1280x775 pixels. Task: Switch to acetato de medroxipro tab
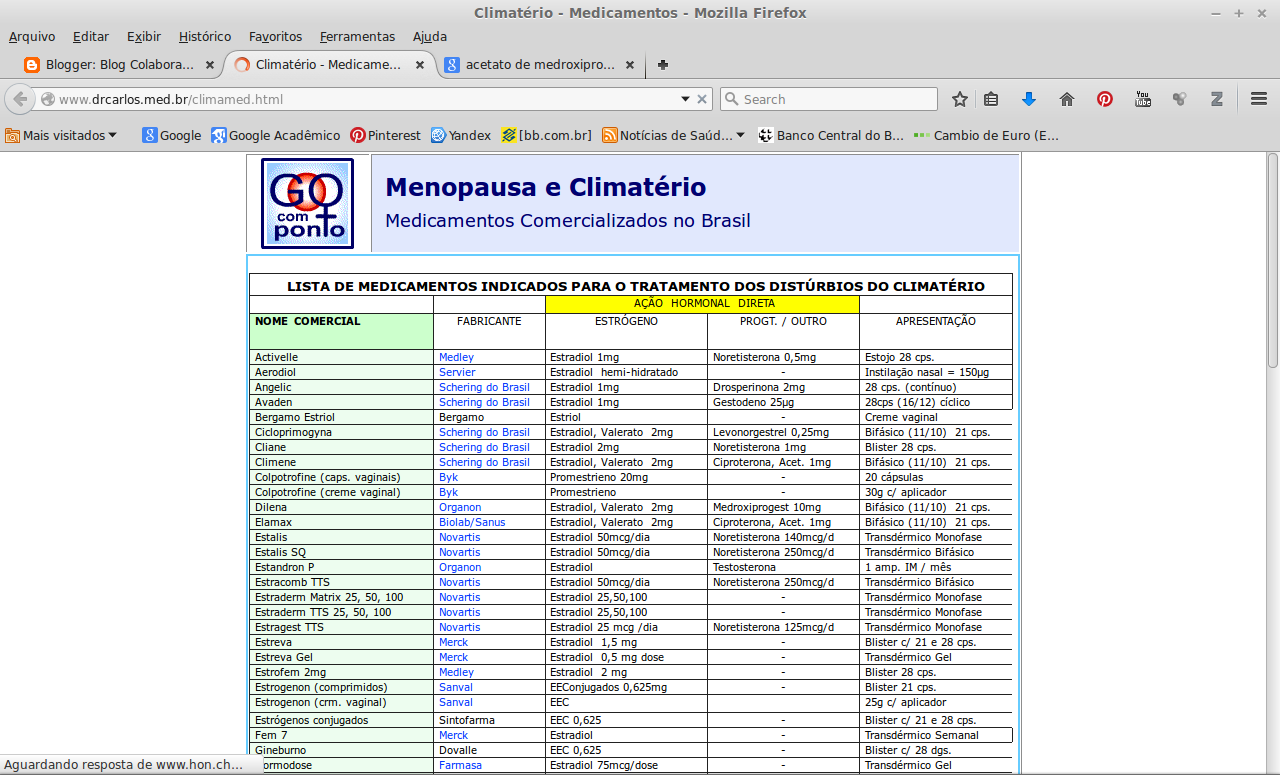click(540, 65)
